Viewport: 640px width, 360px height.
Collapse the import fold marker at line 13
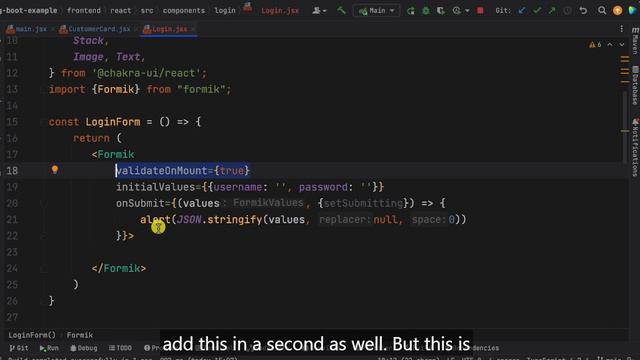click(44, 89)
